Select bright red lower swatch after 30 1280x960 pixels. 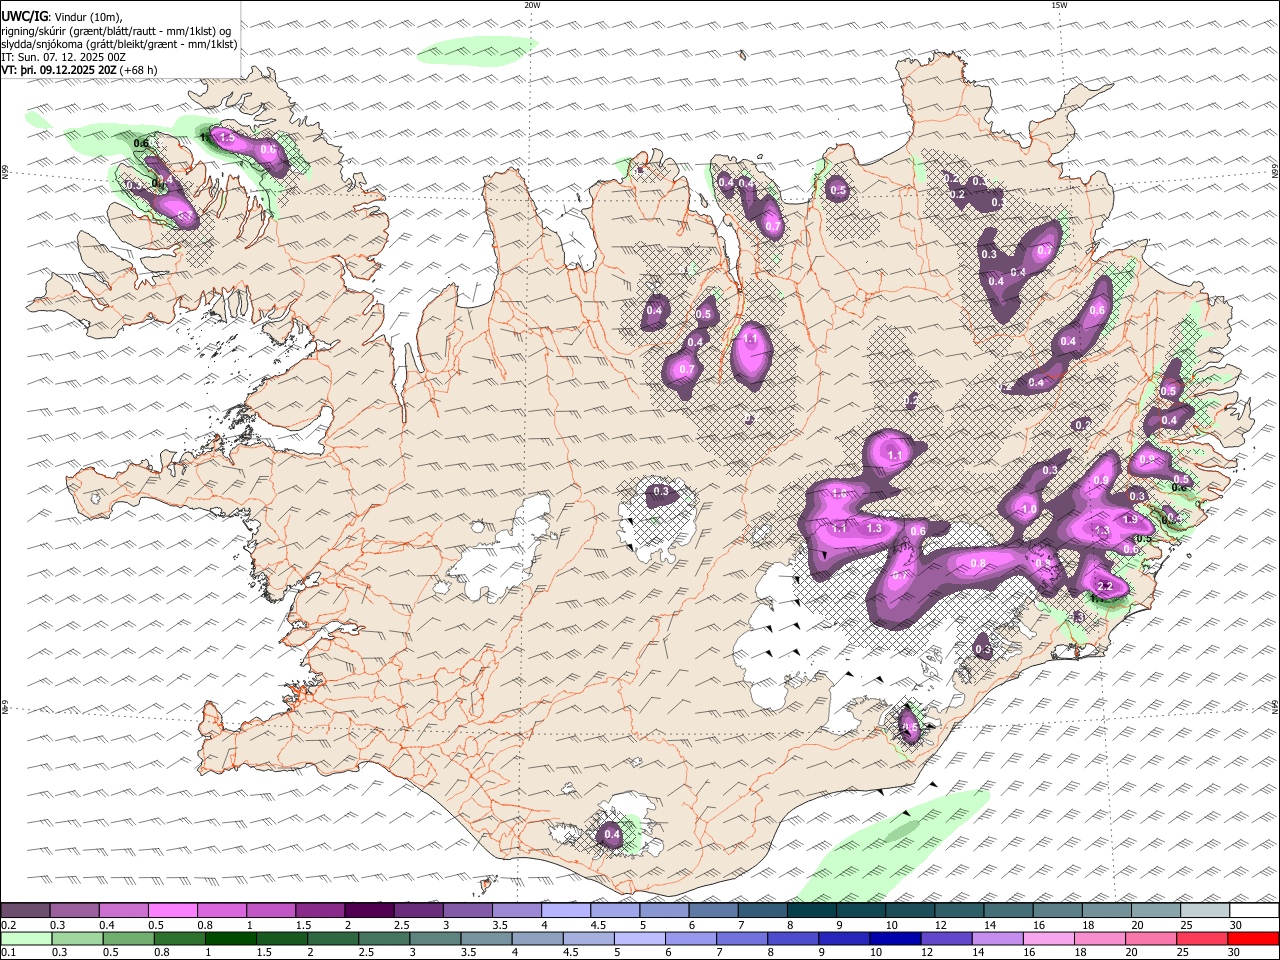(1253, 939)
